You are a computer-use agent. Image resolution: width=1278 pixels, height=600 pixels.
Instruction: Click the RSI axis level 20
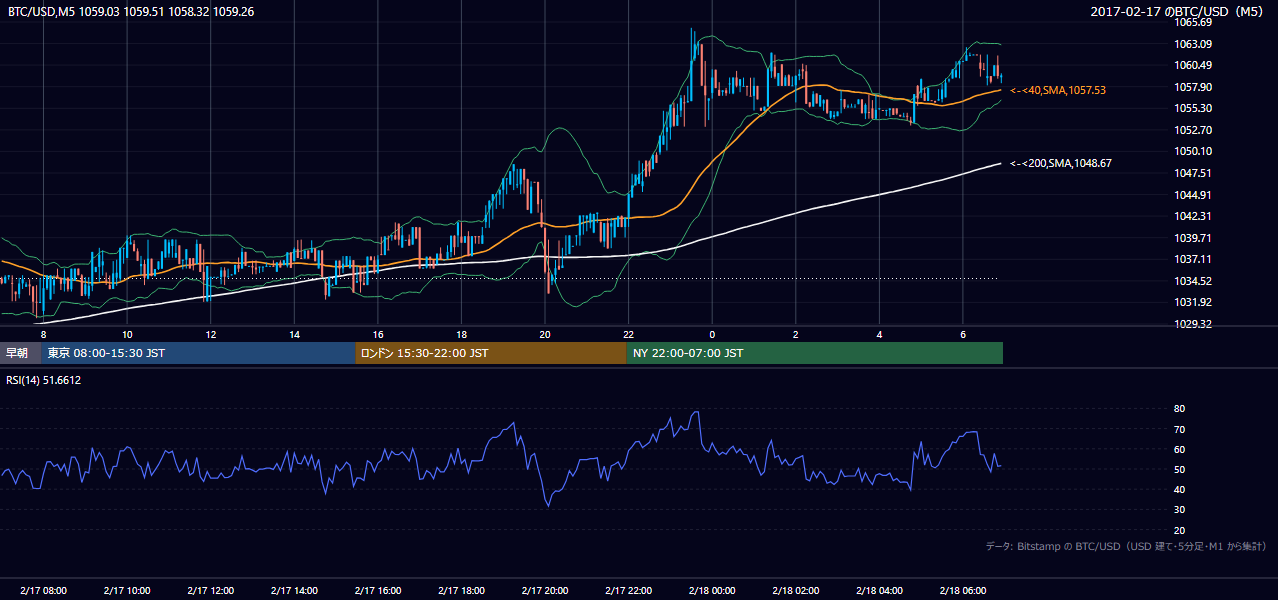point(1179,530)
